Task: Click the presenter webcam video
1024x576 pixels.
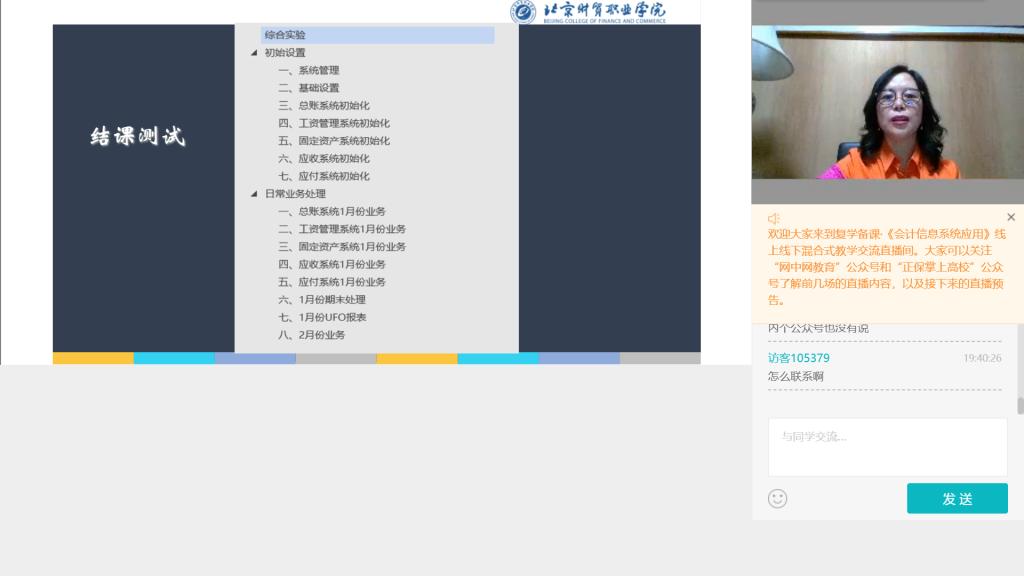Action: click(x=887, y=103)
